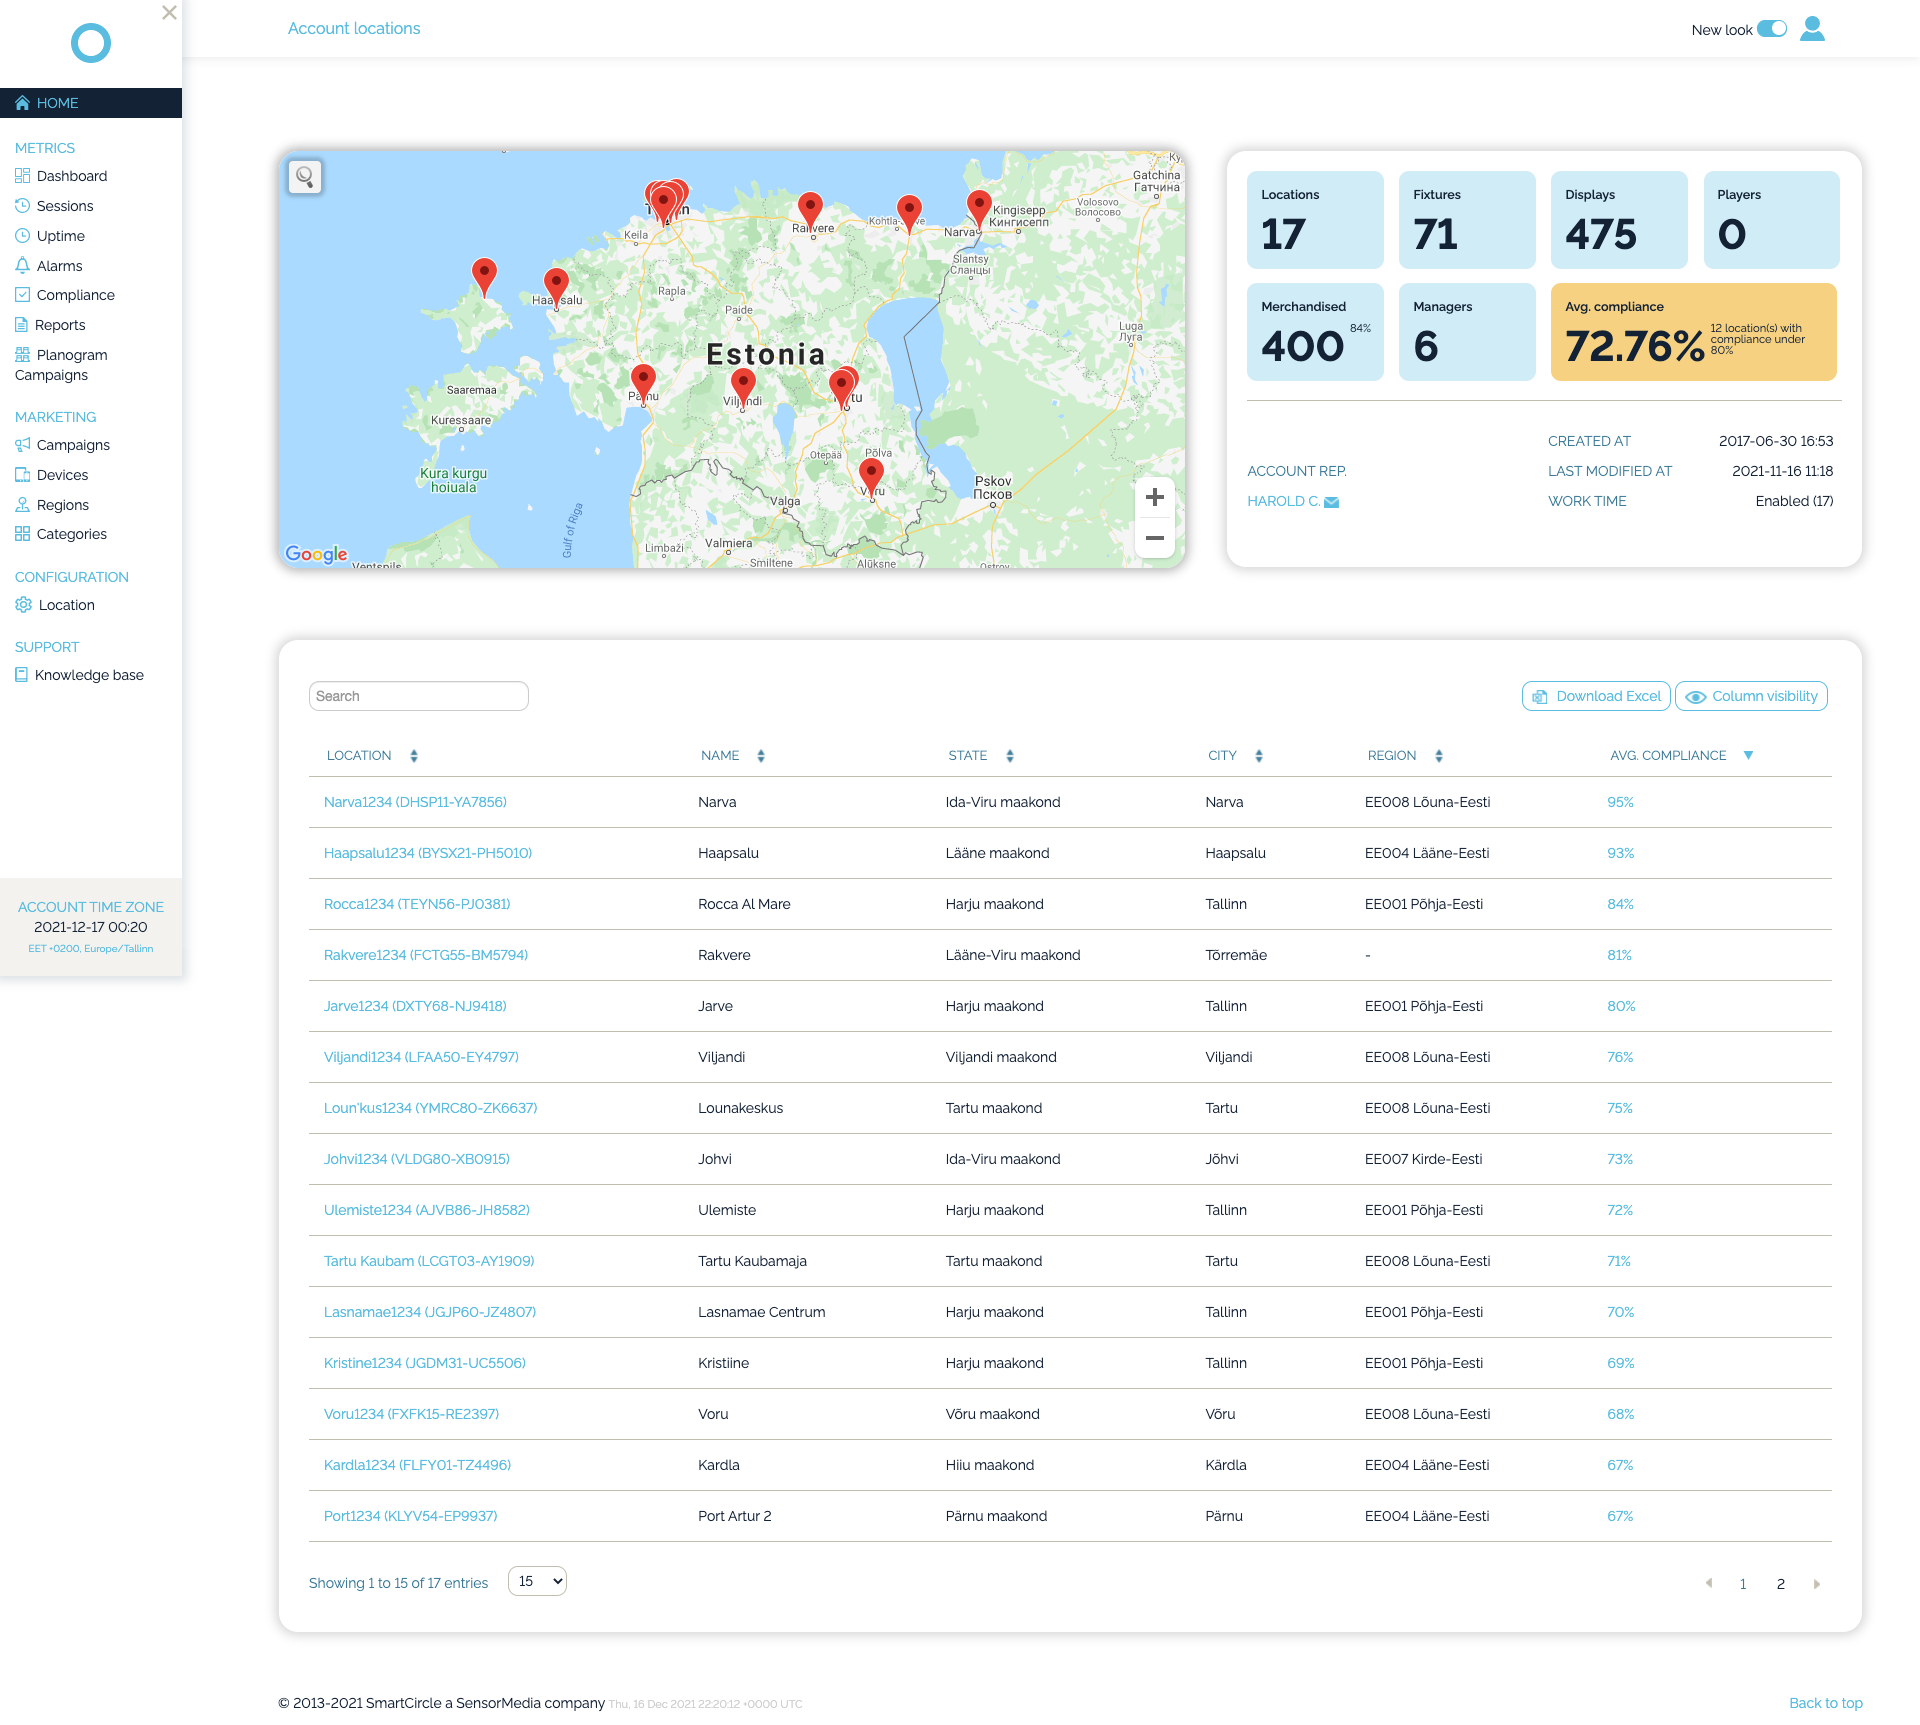This screenshot has width=1920, height=1725.
Task: Open the Sessions menu item
Action: pos(65,206)
